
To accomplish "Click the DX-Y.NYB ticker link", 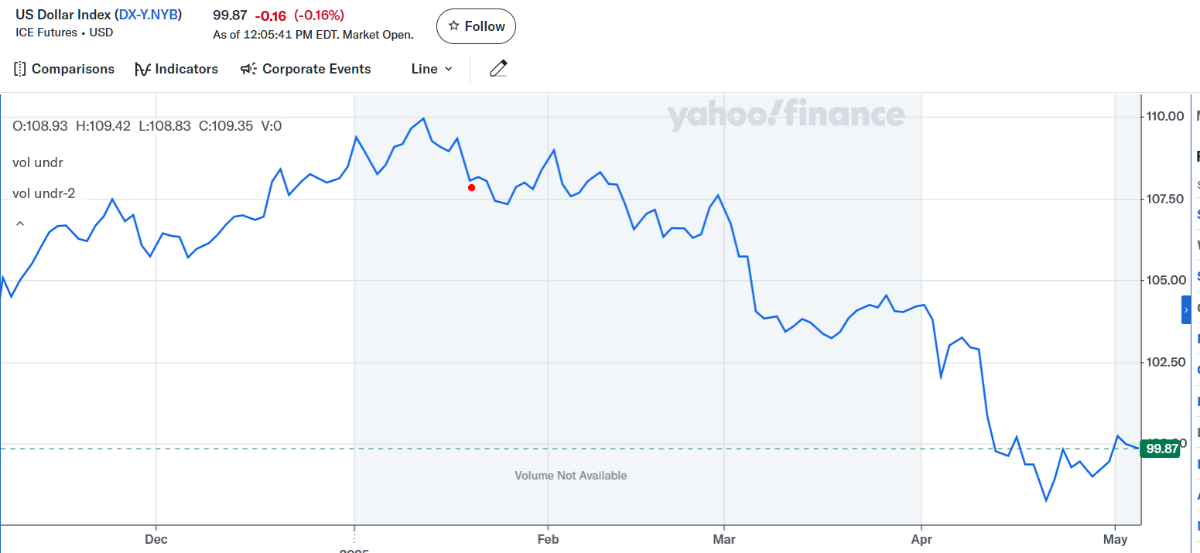I will [x=149, y=14].
